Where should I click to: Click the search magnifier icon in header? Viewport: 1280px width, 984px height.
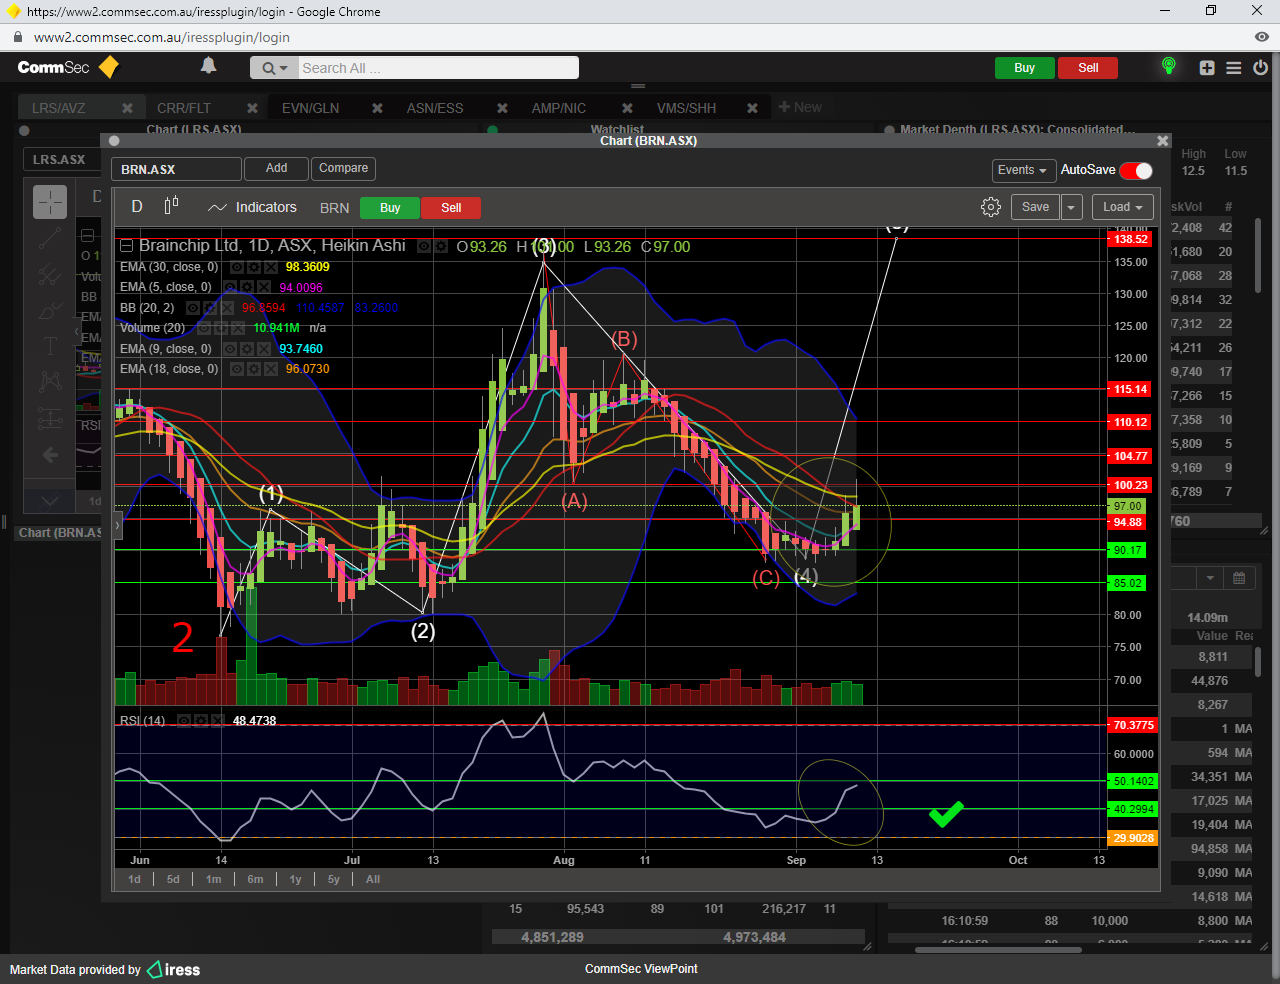[267, 68]
